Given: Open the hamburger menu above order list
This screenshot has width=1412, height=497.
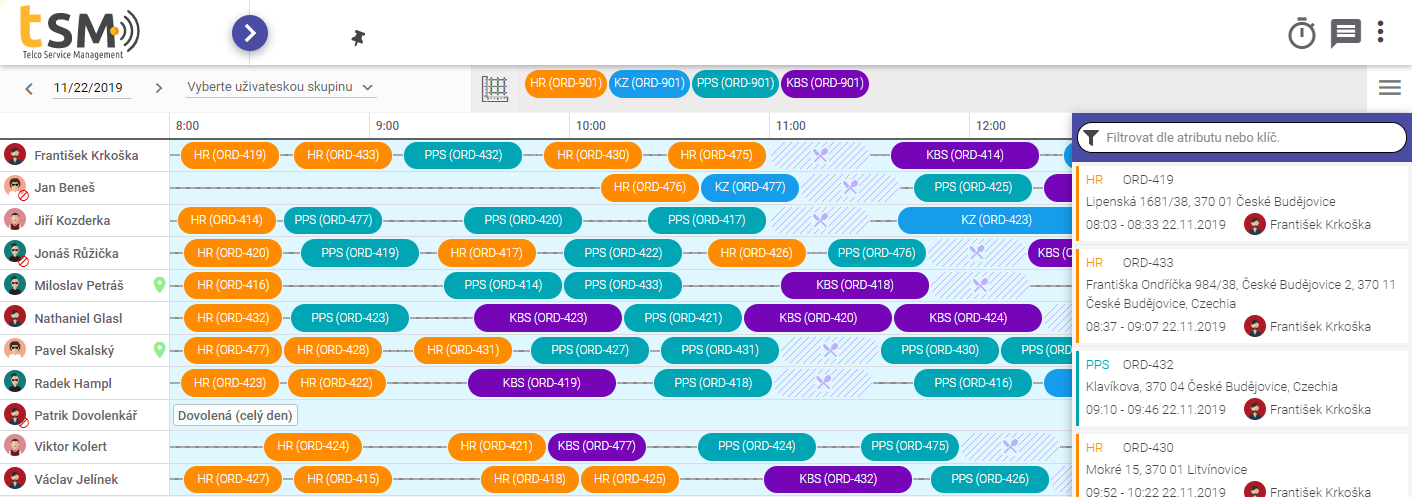Looking at the screenshot, I should [1389, 88].
